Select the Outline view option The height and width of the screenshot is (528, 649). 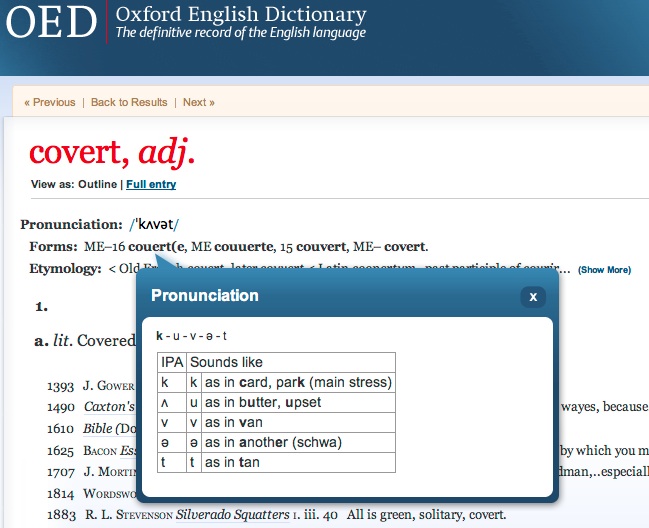[x=98, y=184]
